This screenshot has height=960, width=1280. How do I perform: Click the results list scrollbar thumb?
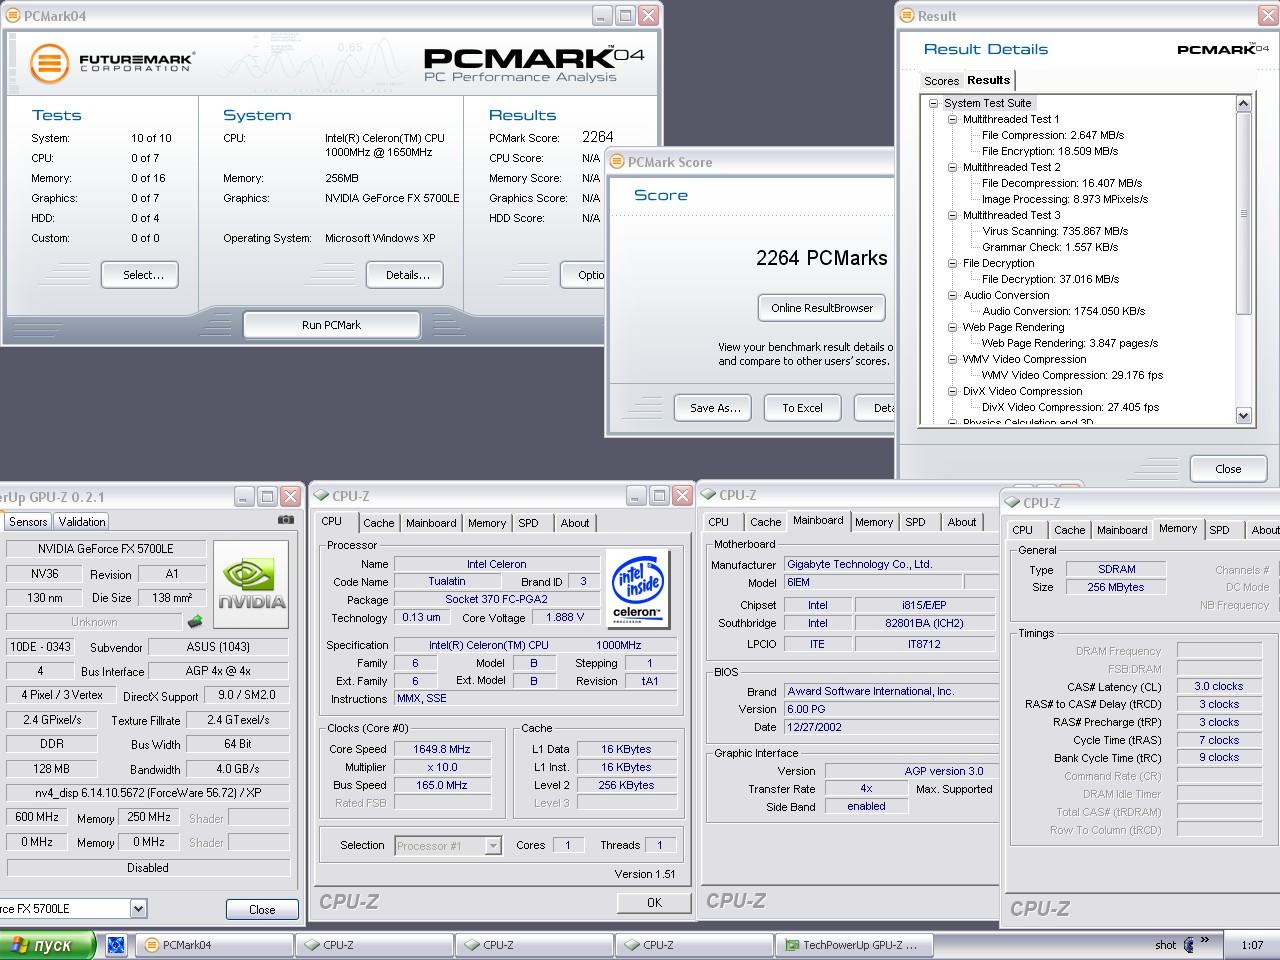[x=1244, y=214]
